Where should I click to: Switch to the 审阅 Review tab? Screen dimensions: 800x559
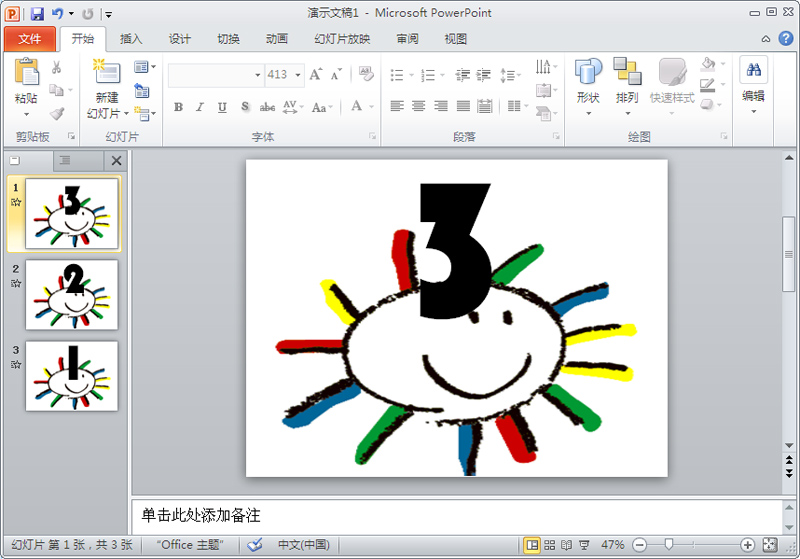tap(407, 39)
